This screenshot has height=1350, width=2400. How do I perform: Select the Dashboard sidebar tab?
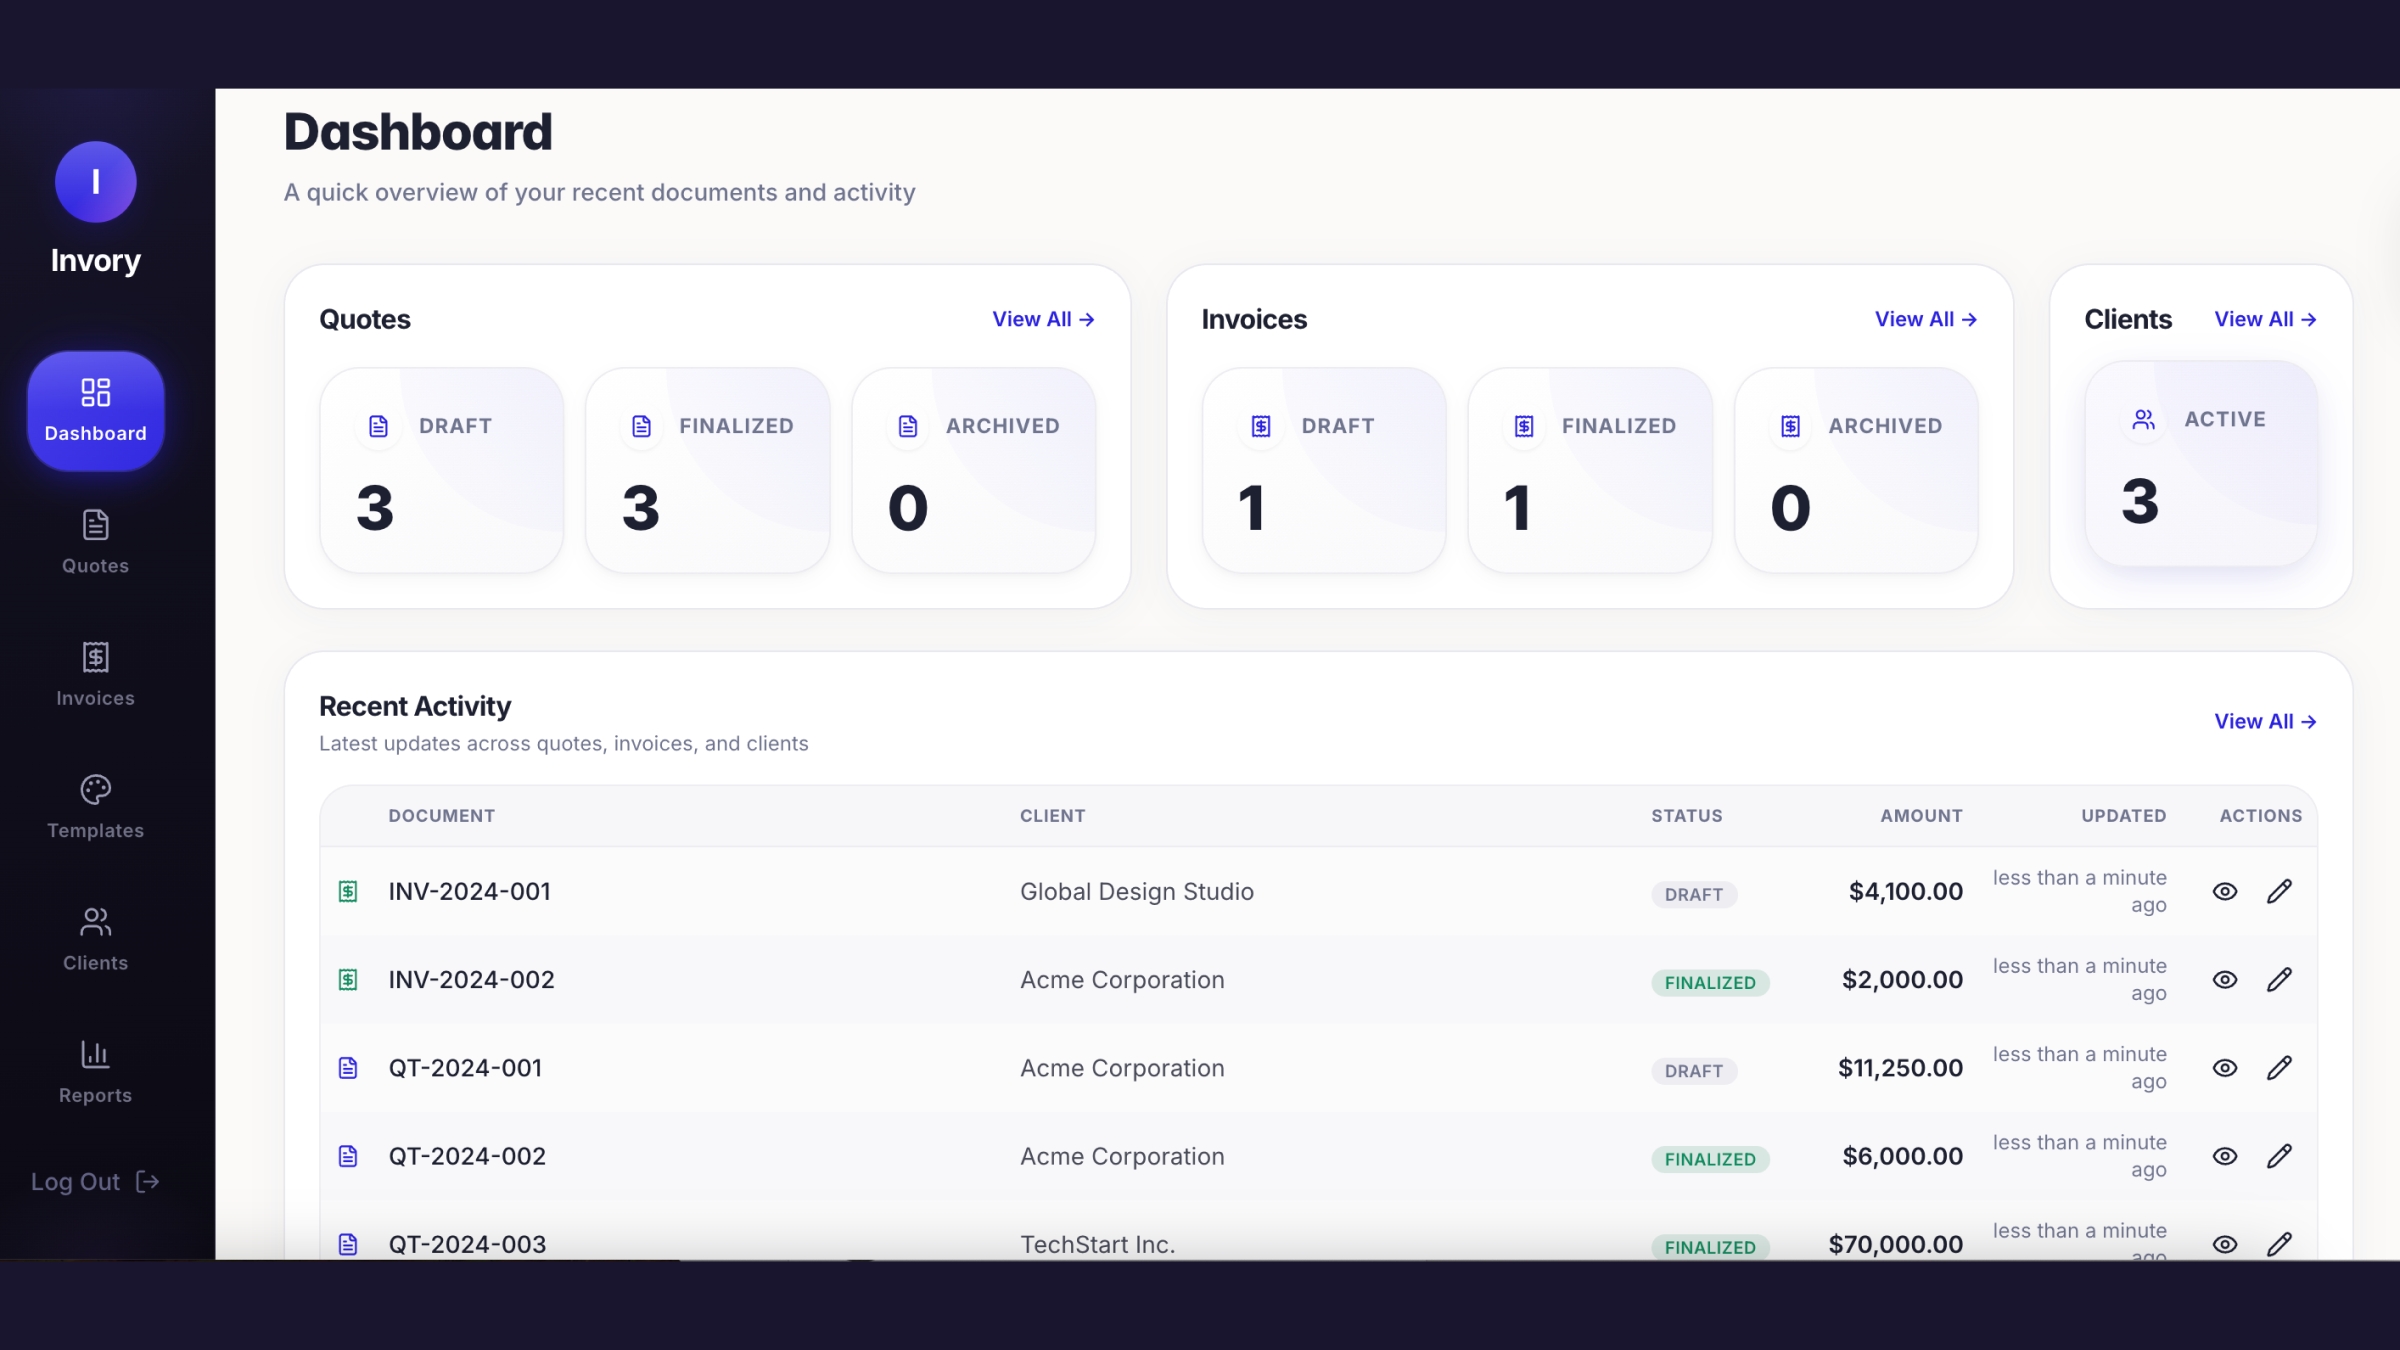click(95, 410)
